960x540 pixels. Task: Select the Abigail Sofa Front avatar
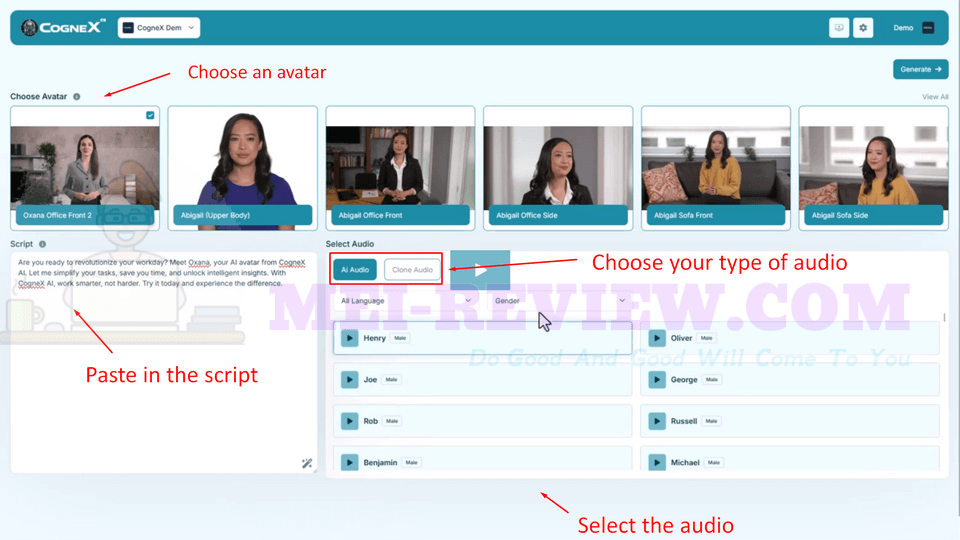716,168
